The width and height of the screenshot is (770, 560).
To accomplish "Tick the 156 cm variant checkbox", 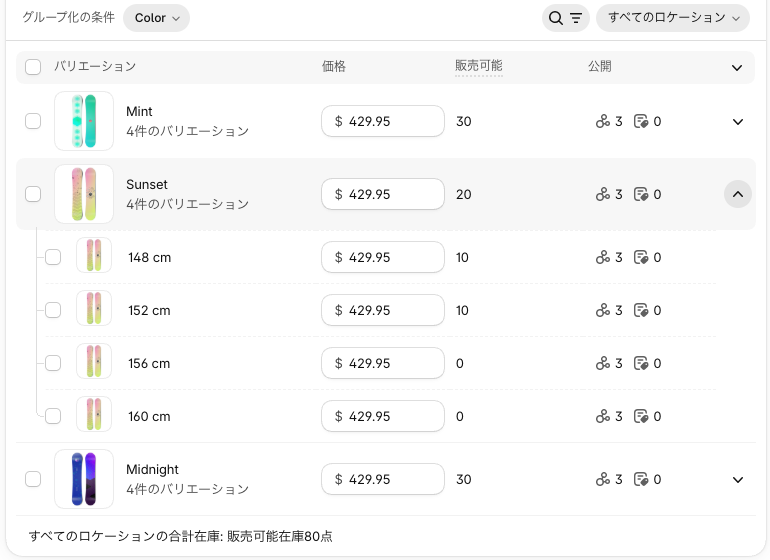I will pos(53,363).
